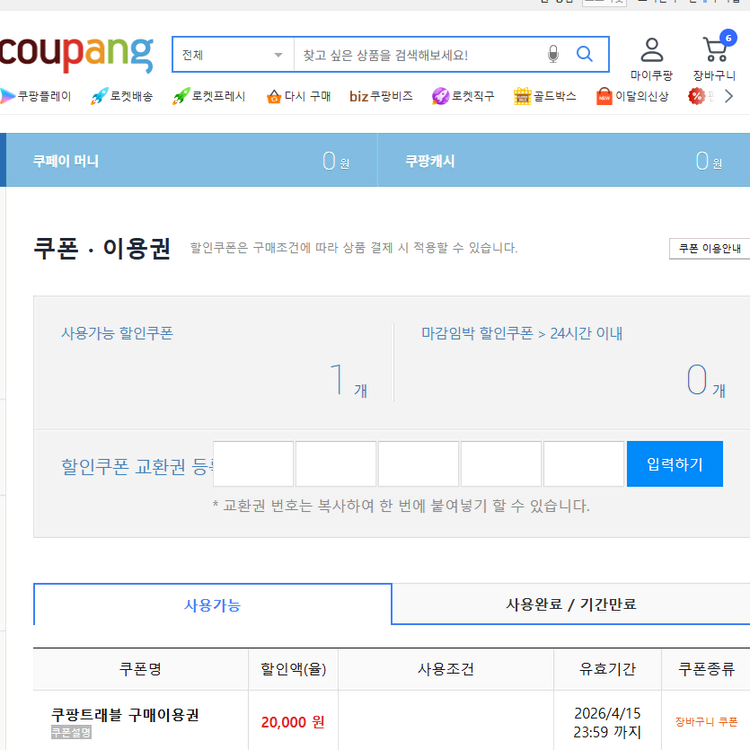Viewport: 750px width, 750px height.
Task: Click the first coupon code input box
Action: [254, 464]
